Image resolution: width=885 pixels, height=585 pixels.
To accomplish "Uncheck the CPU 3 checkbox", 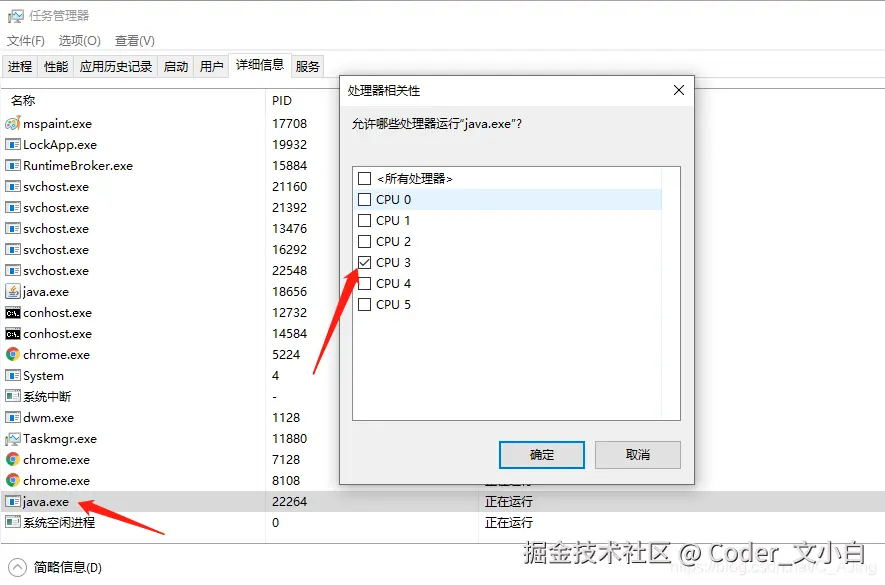I will [365, 263].
